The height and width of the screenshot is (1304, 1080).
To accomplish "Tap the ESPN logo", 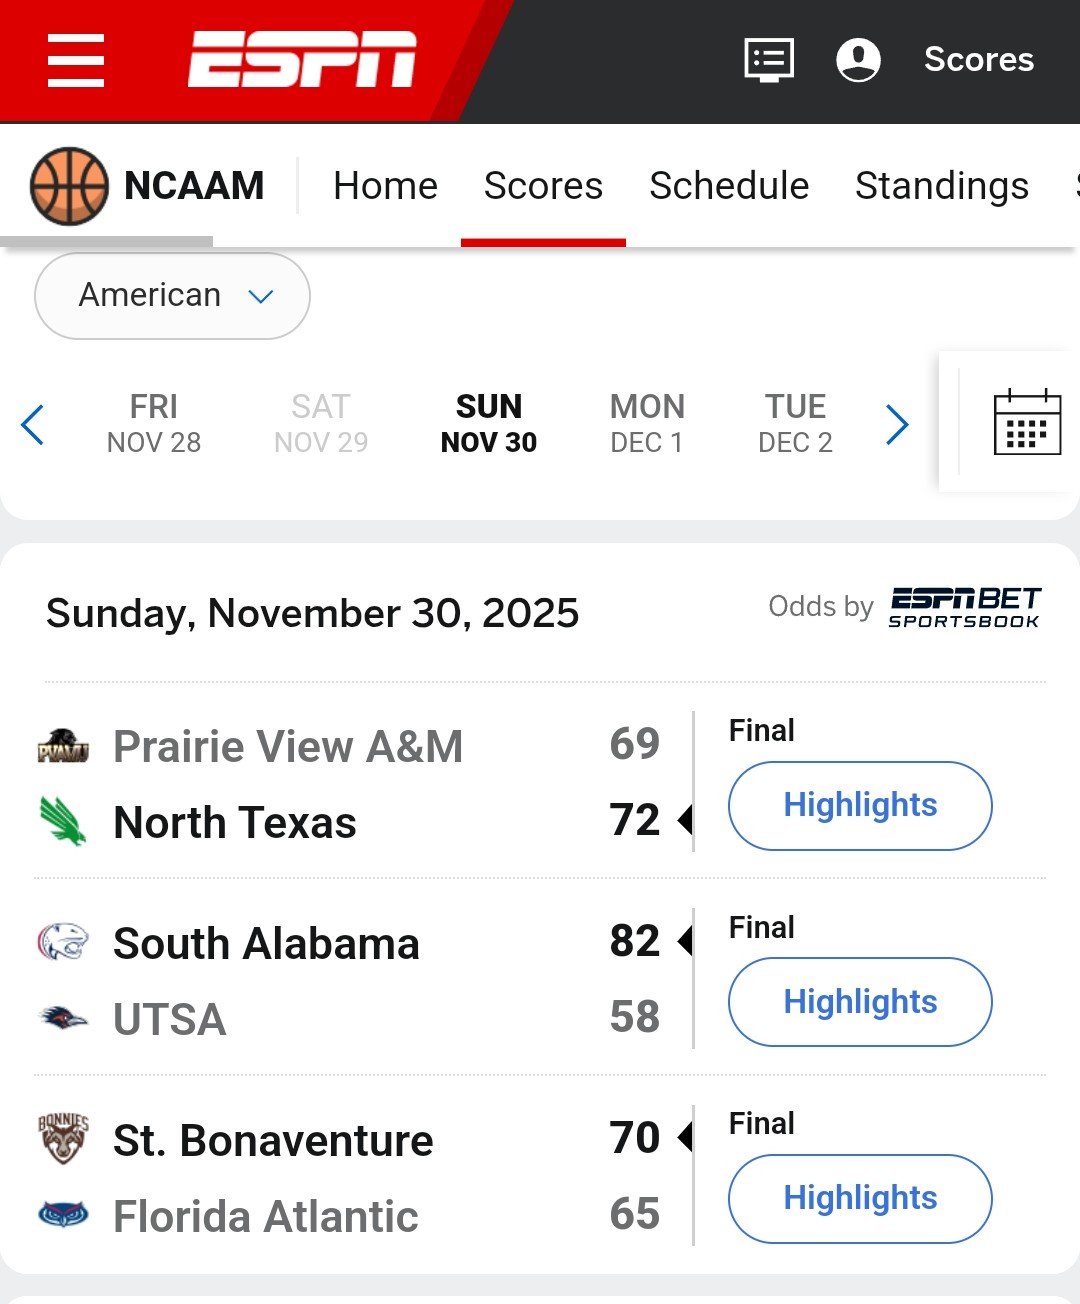I will [302, 60].
